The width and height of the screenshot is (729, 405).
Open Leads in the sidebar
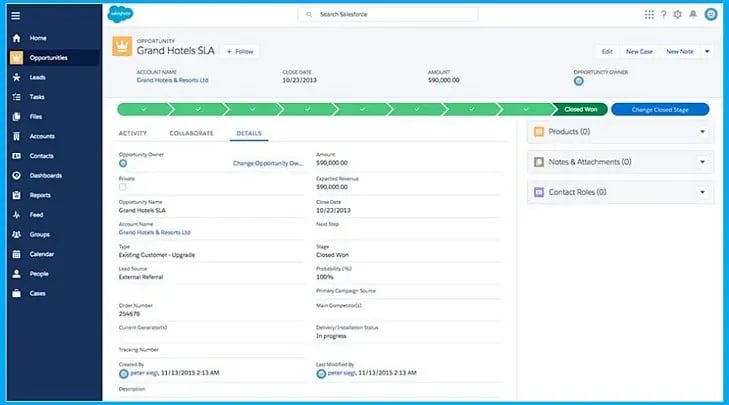(38, 77)
